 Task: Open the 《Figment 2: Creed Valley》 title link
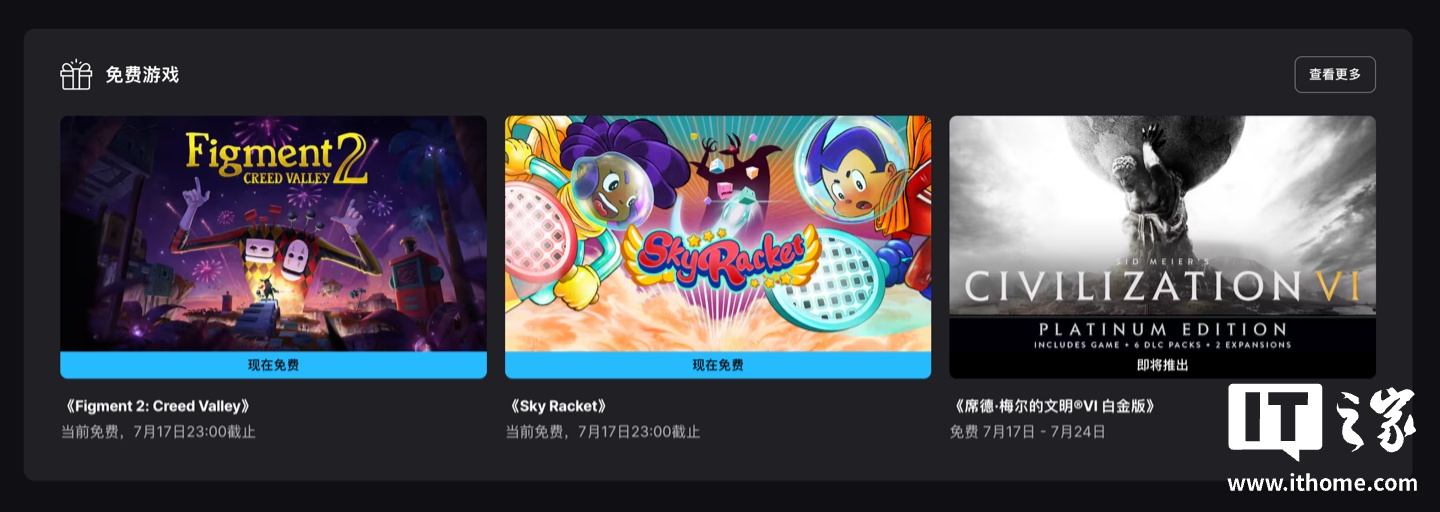[154, 407]
